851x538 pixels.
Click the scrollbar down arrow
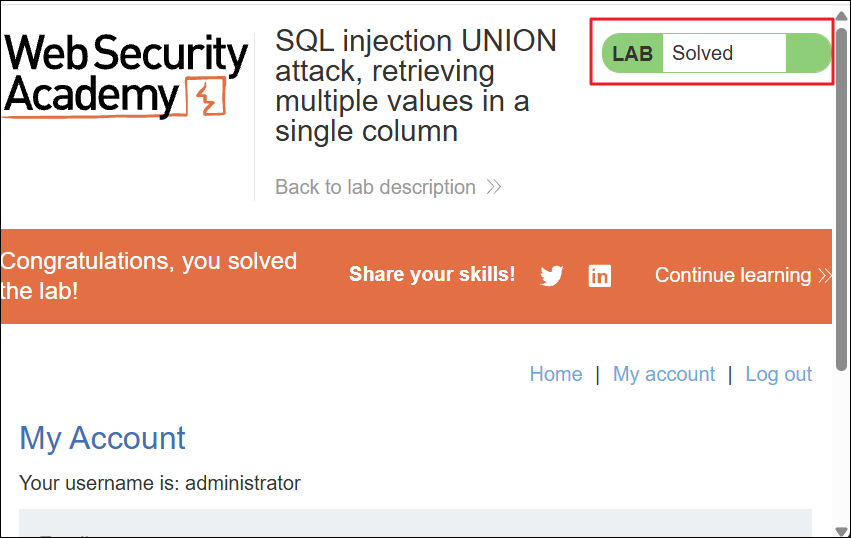click(x=842, y=531)
